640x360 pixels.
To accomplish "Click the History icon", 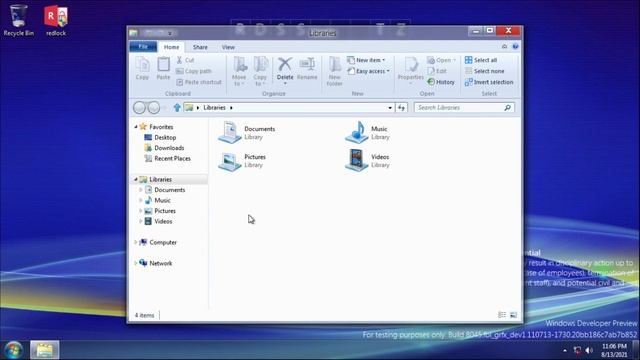I will coord(431,82).
